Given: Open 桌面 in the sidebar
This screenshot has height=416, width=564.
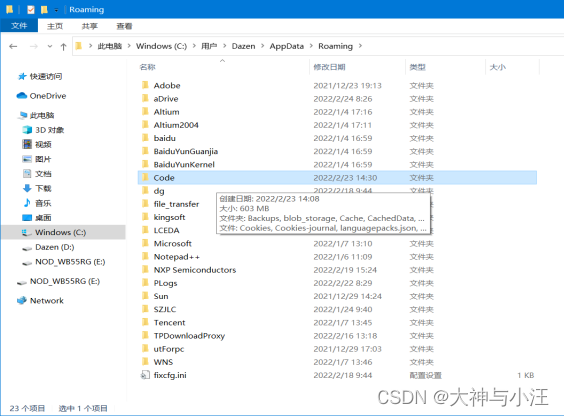Looking at the screenshot, I should 43,218.
